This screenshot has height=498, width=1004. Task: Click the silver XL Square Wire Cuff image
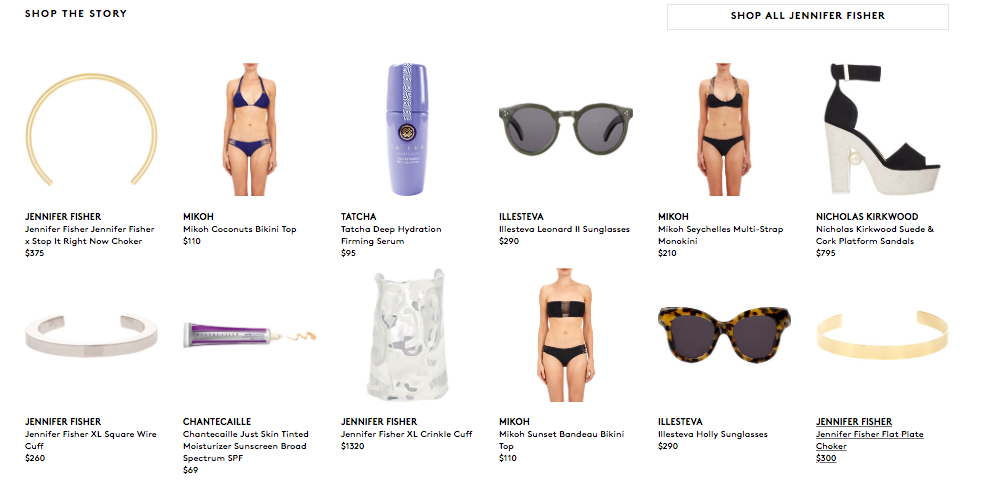(92, 335)
